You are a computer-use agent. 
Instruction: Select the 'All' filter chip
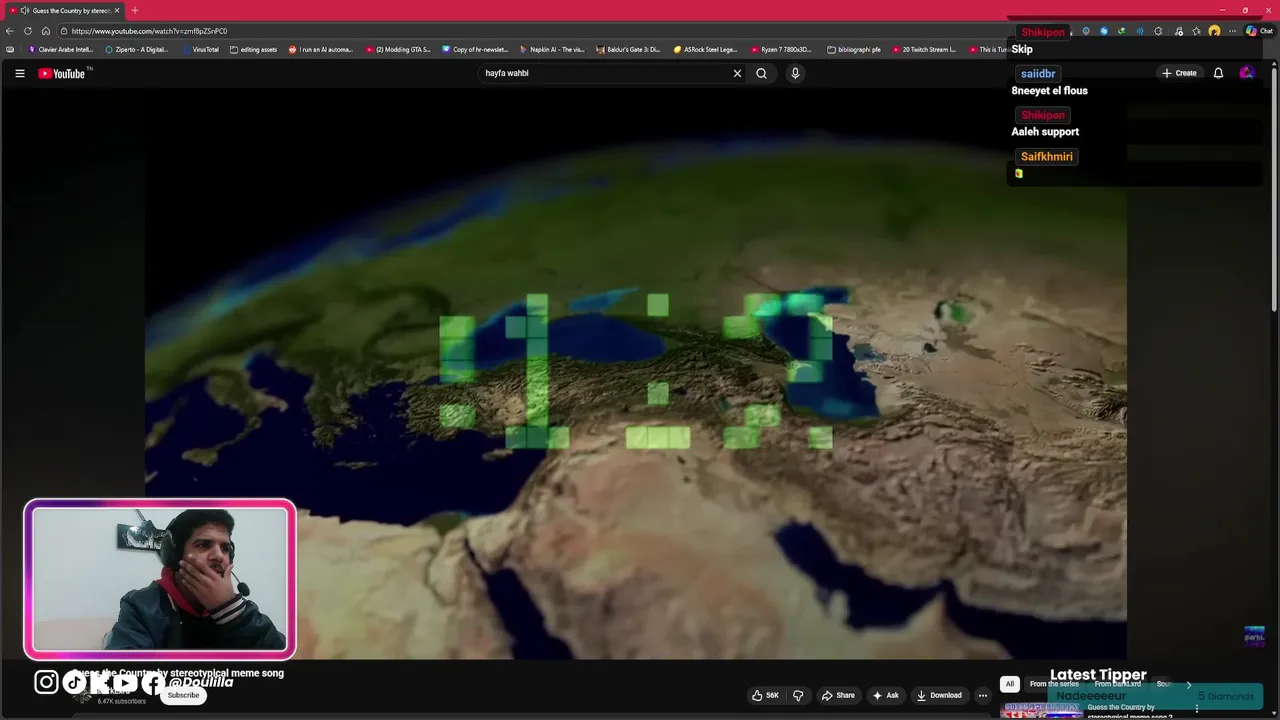1010,684
